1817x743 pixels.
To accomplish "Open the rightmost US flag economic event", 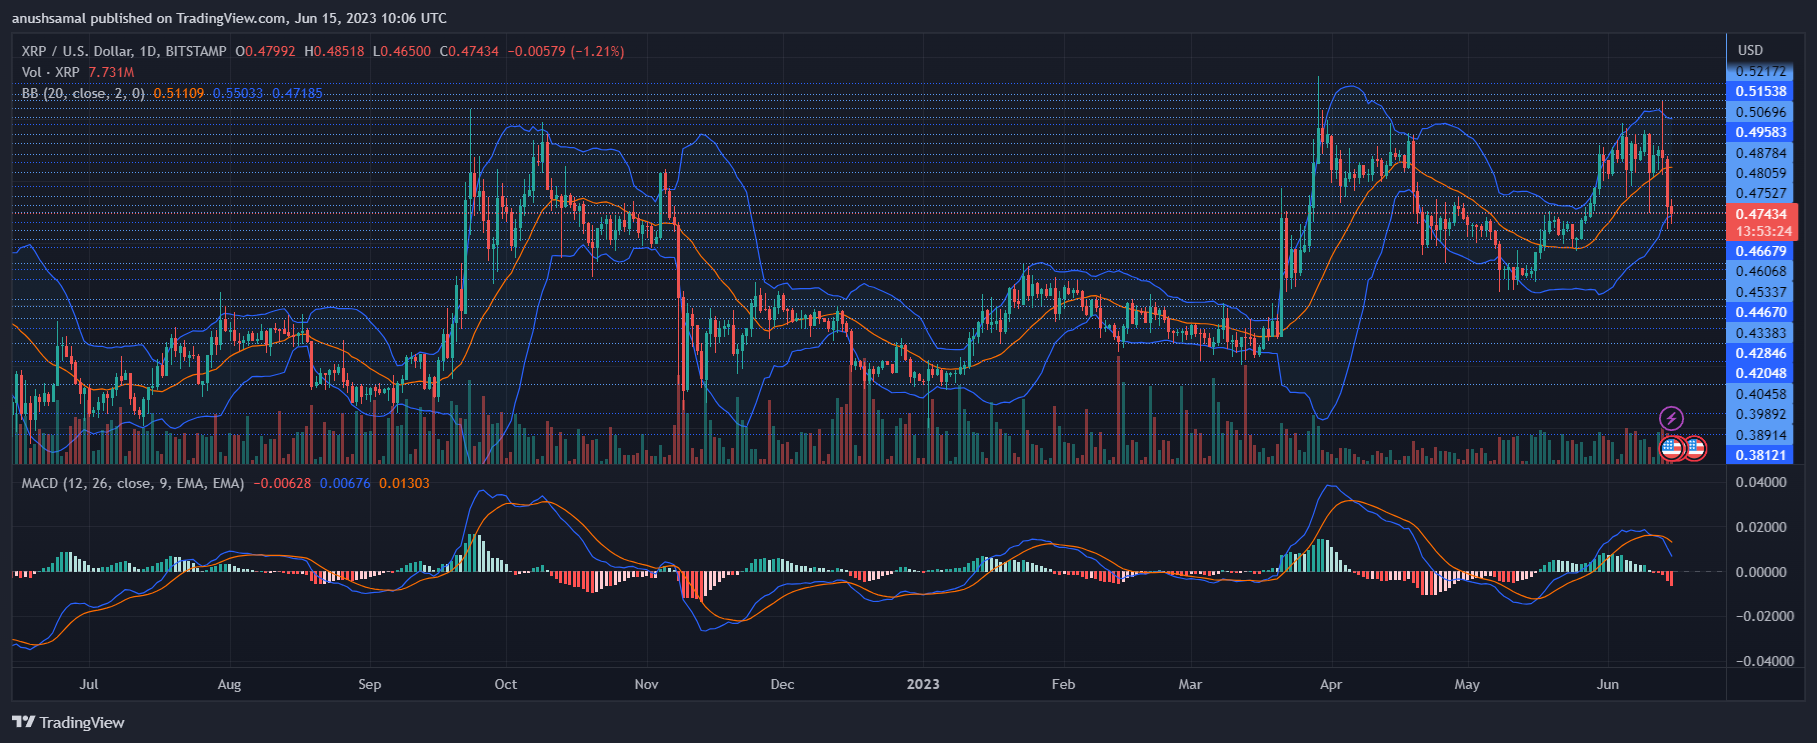I will pyautogui.click(x=1694, y=448).
